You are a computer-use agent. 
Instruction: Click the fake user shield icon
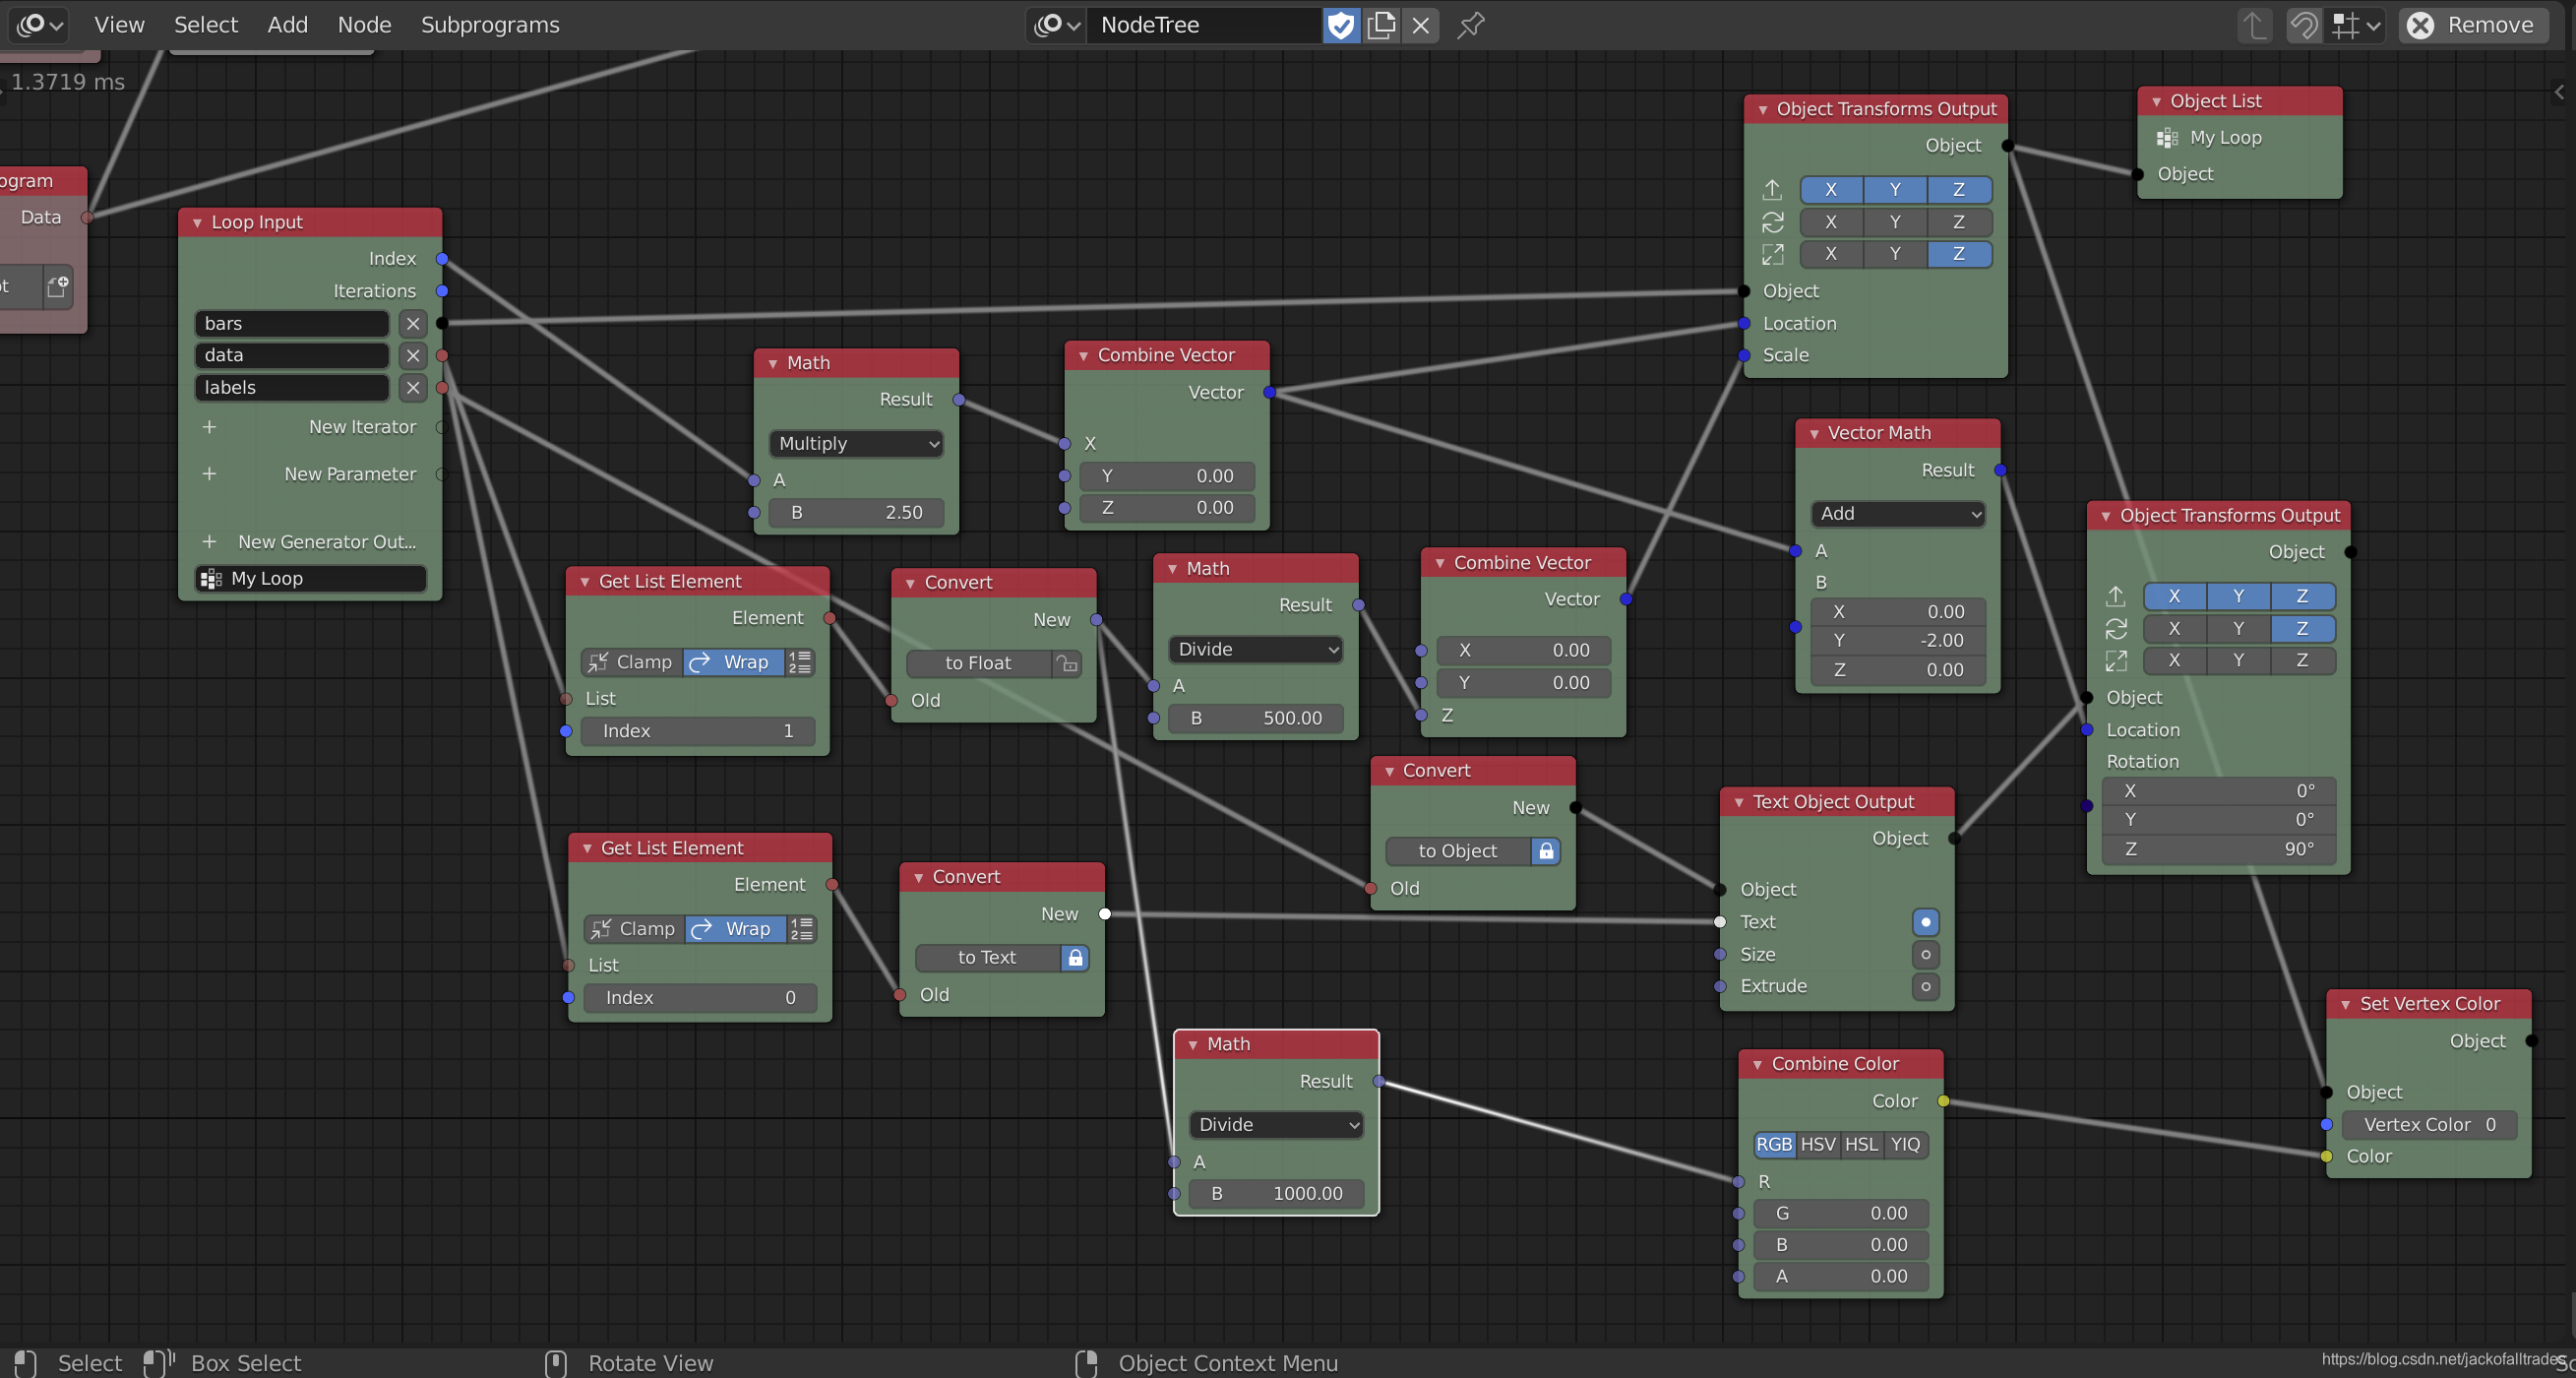[x=1341, y=25]
